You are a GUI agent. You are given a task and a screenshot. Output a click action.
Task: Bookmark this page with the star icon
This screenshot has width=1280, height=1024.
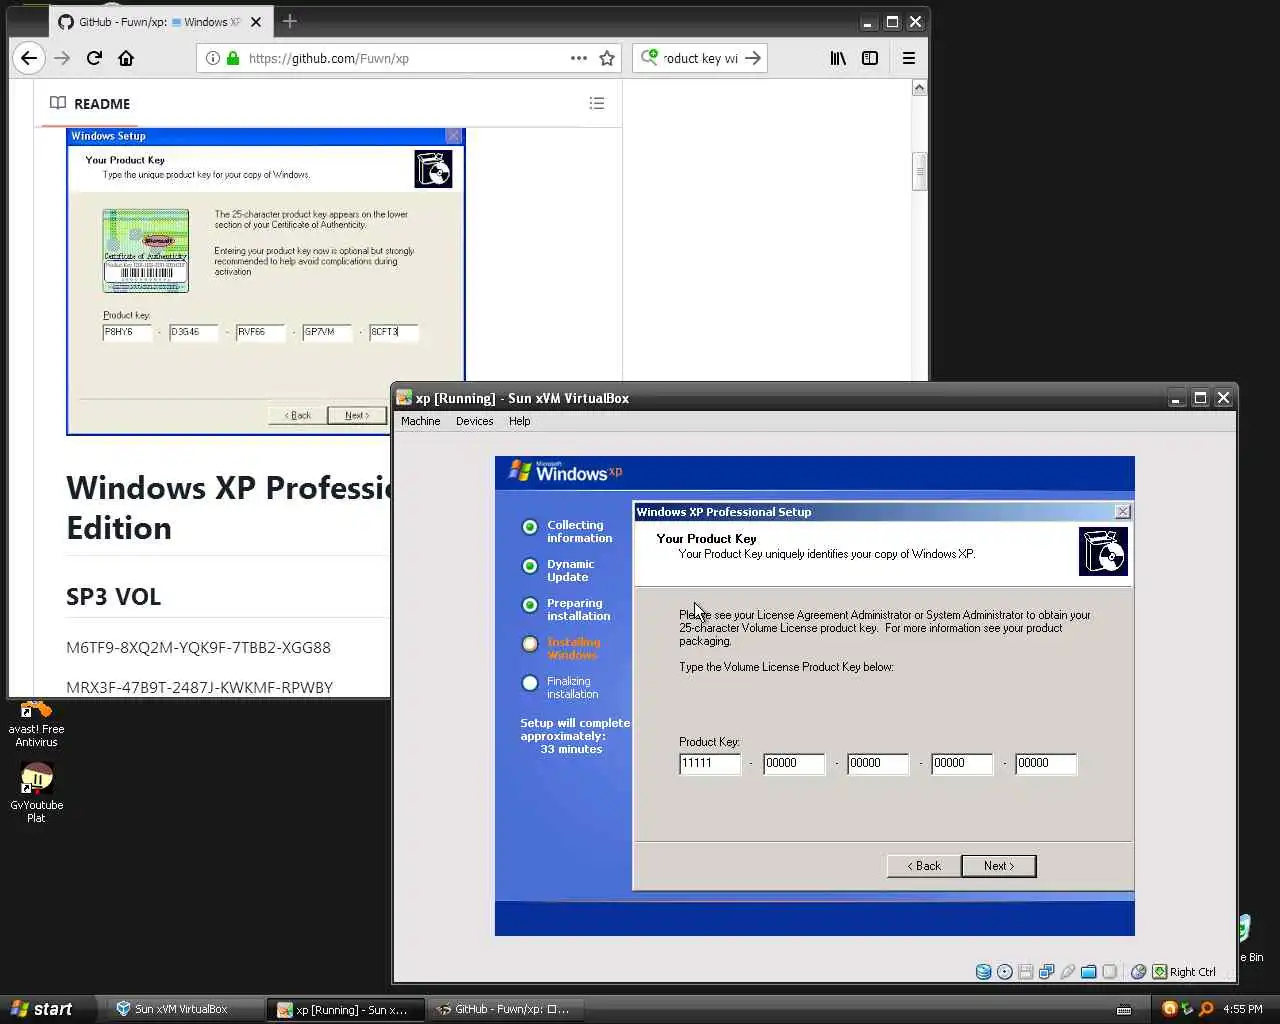(607, 58)
